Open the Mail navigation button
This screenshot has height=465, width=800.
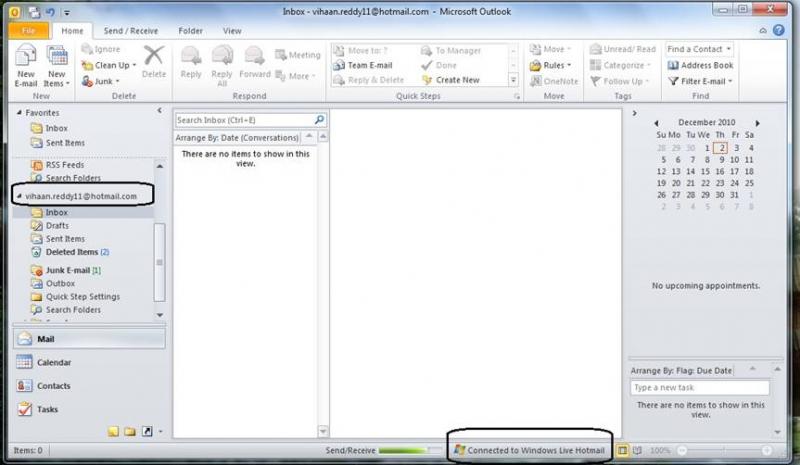(89, 339)
